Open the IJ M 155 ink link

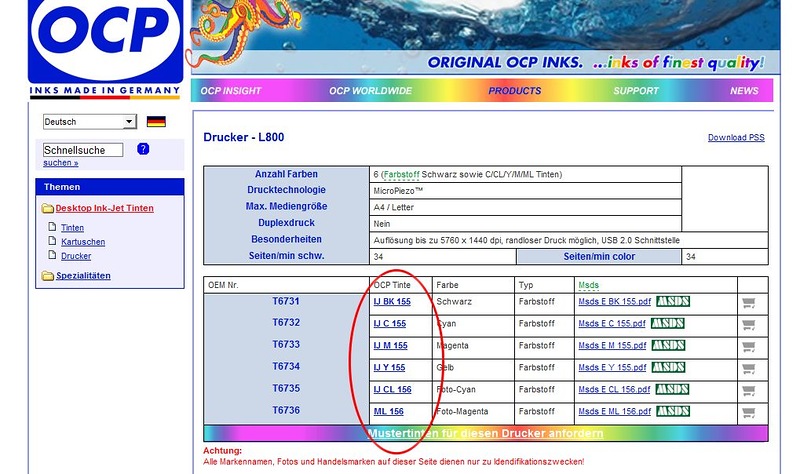click(390, 345)
